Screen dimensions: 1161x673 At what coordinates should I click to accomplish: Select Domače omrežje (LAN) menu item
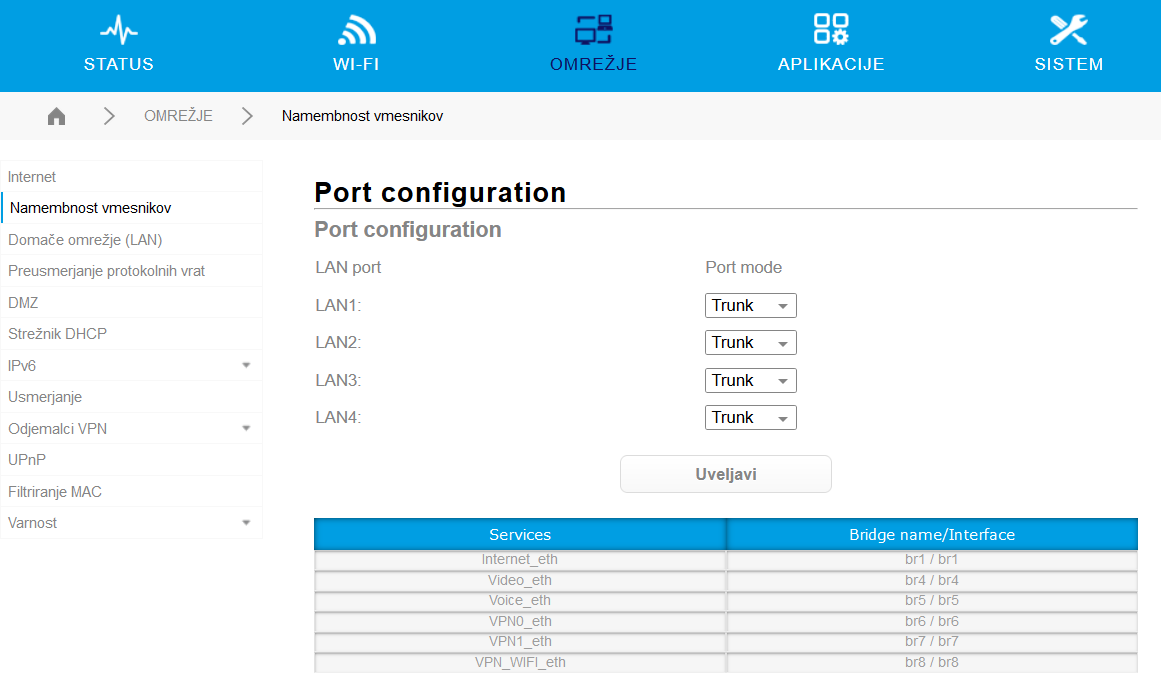pyautogui.click(x=85, y=240)
